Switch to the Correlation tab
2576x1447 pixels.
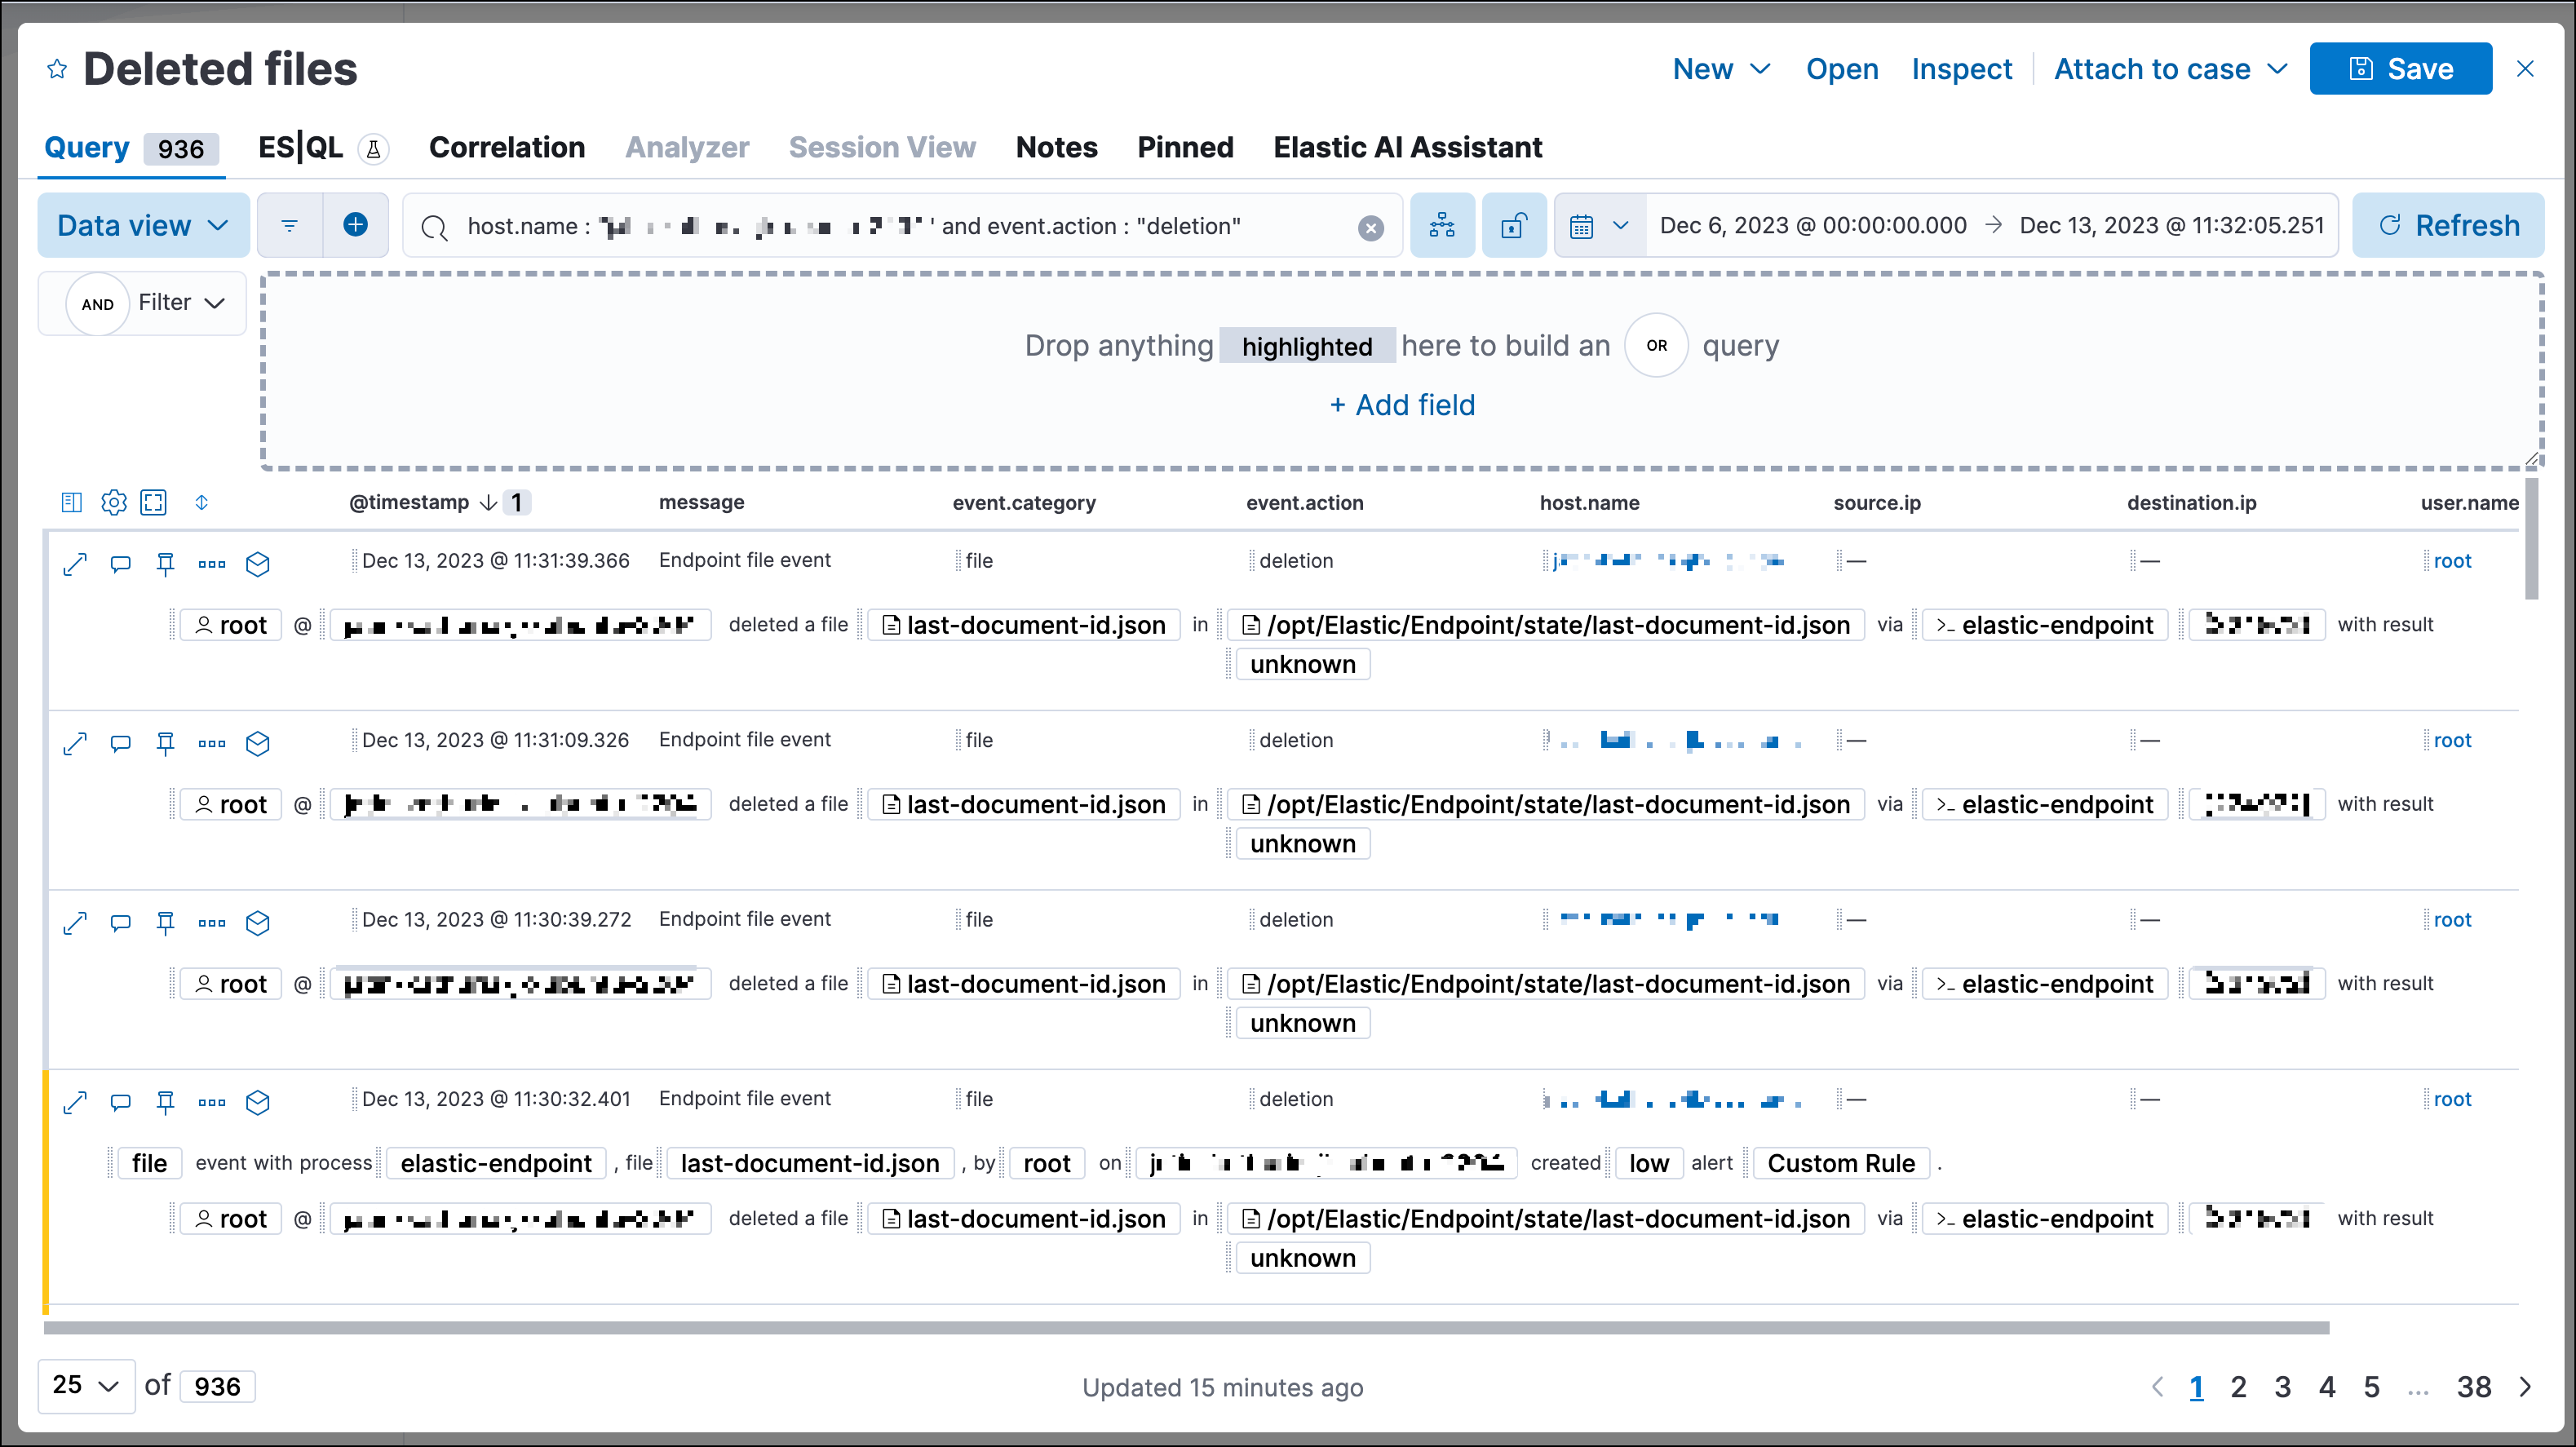507,147
